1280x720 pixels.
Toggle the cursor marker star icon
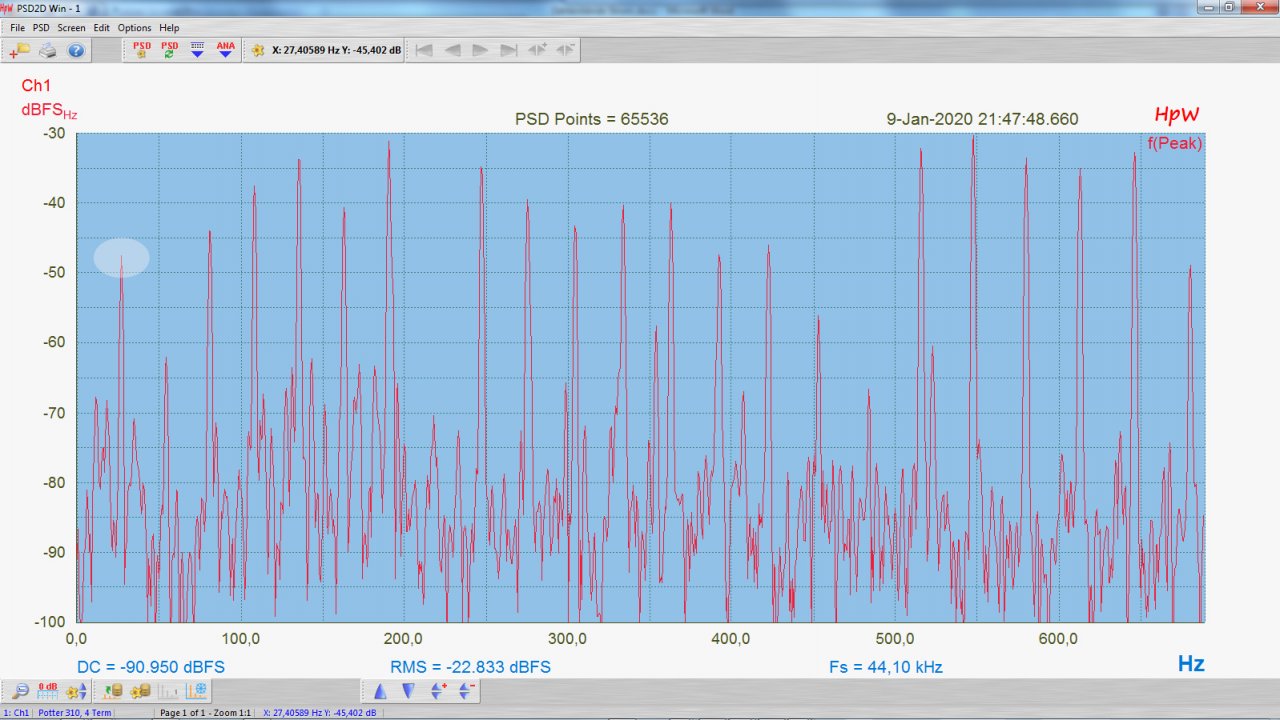click(x=258, y=50)
